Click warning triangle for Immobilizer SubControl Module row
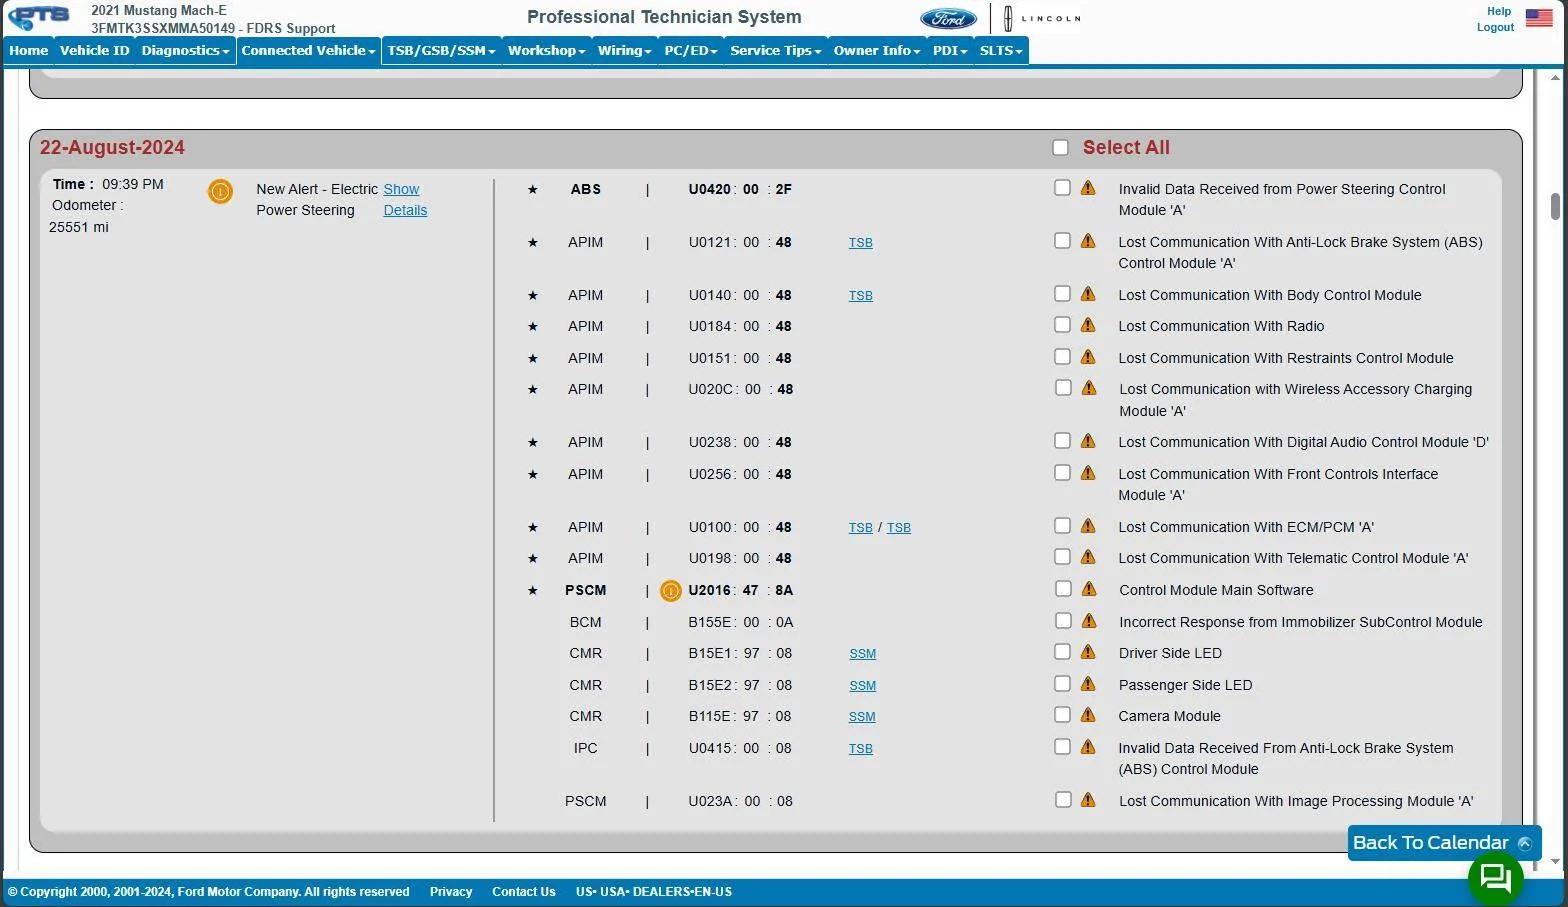This screenshot has height=907, width=1568. click(1088, 621)
